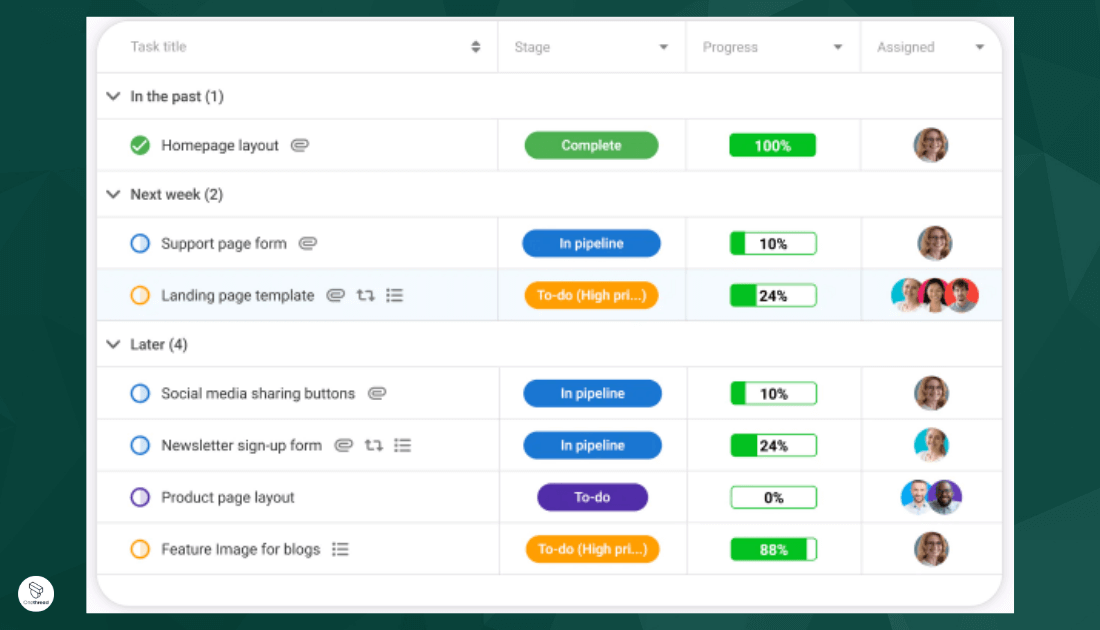
Task: Click the logo badge in the bottom-left corner
Action: (x=36, y=593)
